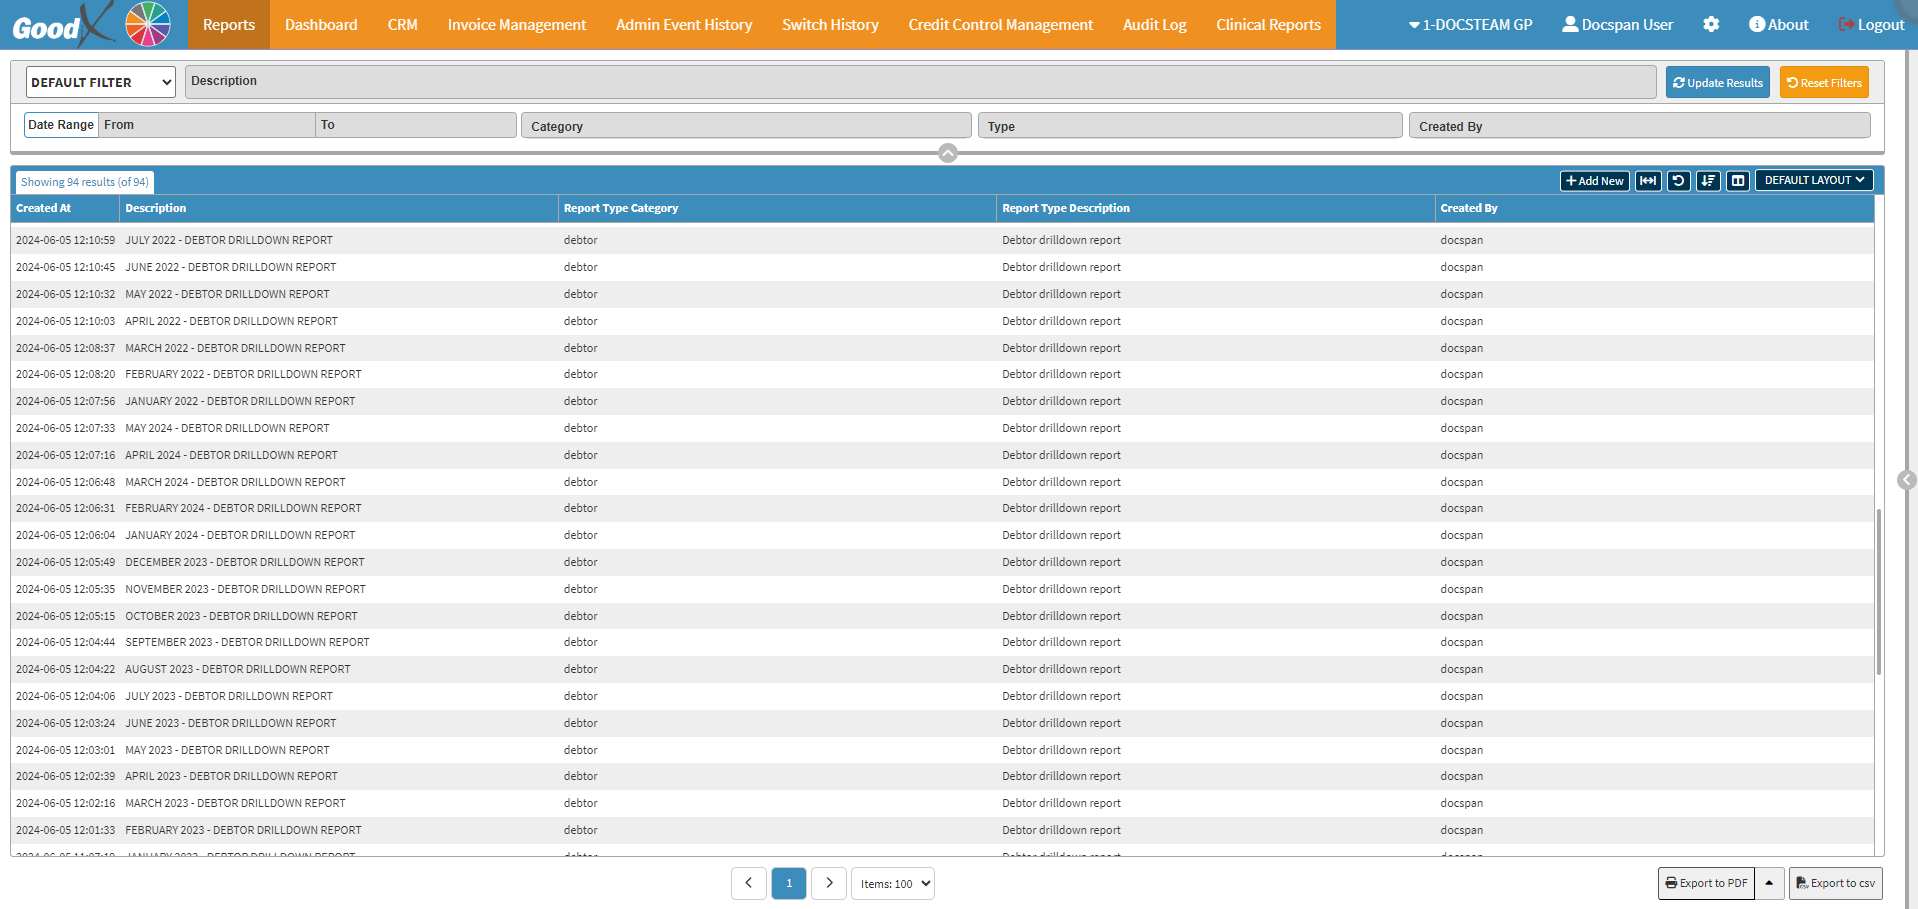
Task: Open the Items: 100 per-page selector
Action: tap(893, 884)
